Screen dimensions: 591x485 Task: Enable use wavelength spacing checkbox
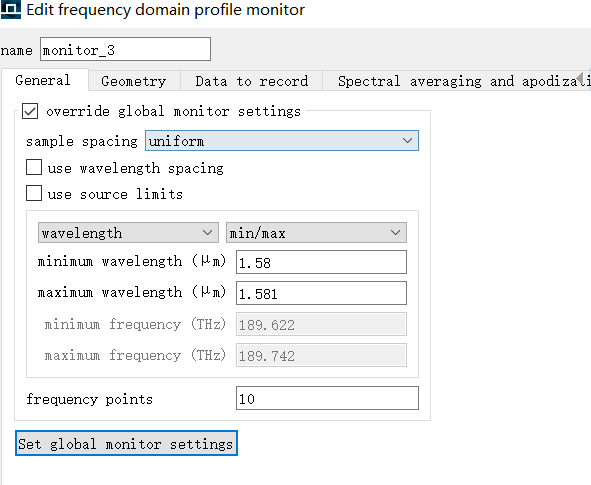(x=34, y=167)
